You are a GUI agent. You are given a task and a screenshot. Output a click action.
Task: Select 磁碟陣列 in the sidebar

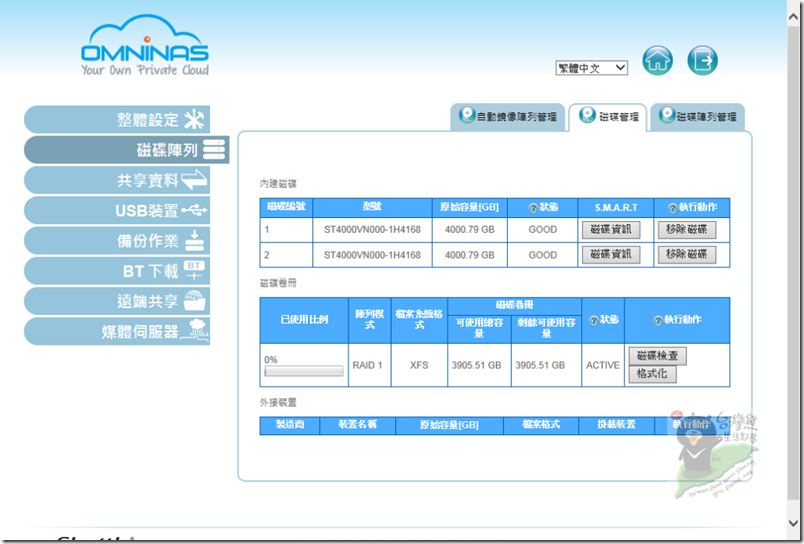(126, 150)
